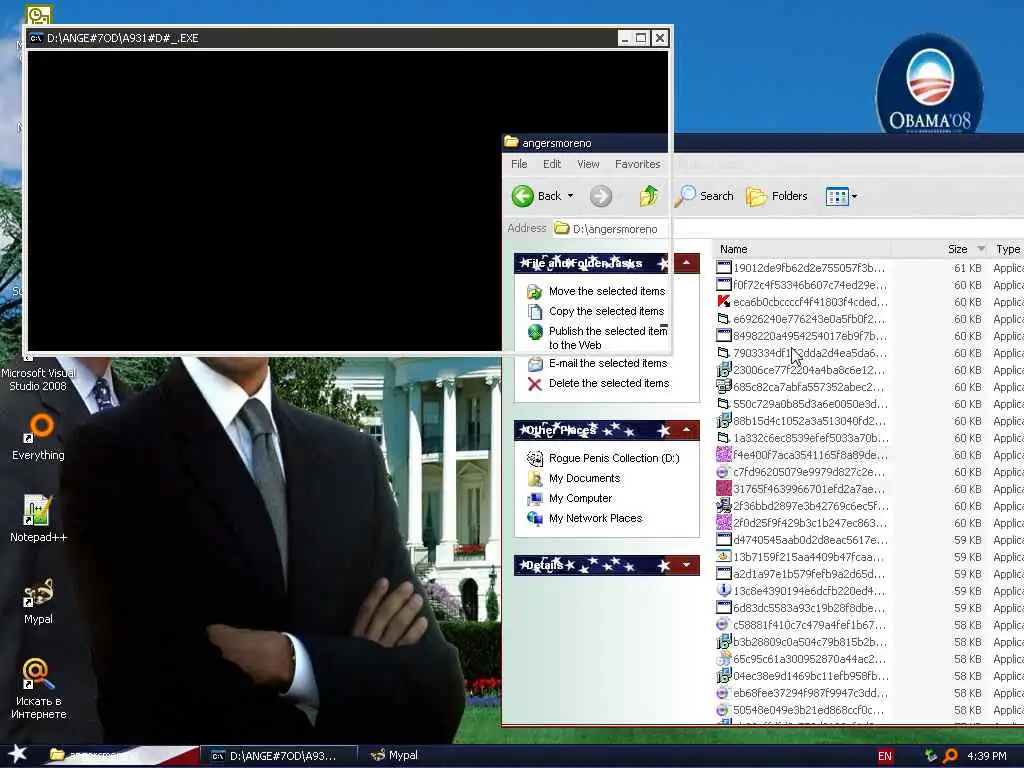The image size is (1024, 768).
Task: Select file 19012de9fb62d2e755057f3b...
Action: point(809,268)
